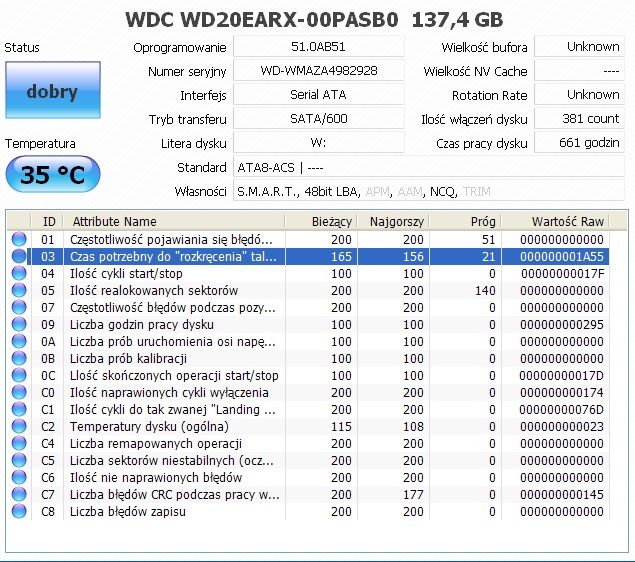Select row 'Temperatury dysku (ogólna)'
Image resolution: width=635 pixels, height=562 pixels.
308,426
